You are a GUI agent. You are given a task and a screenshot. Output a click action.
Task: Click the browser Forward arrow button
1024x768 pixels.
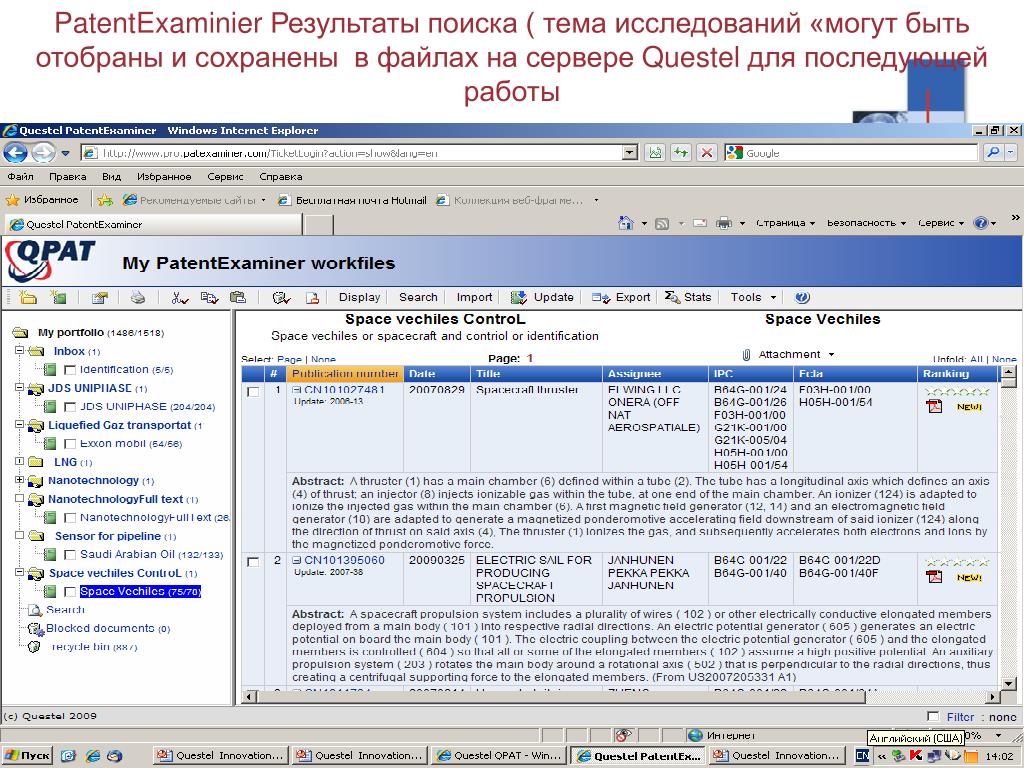pos(43,153)
